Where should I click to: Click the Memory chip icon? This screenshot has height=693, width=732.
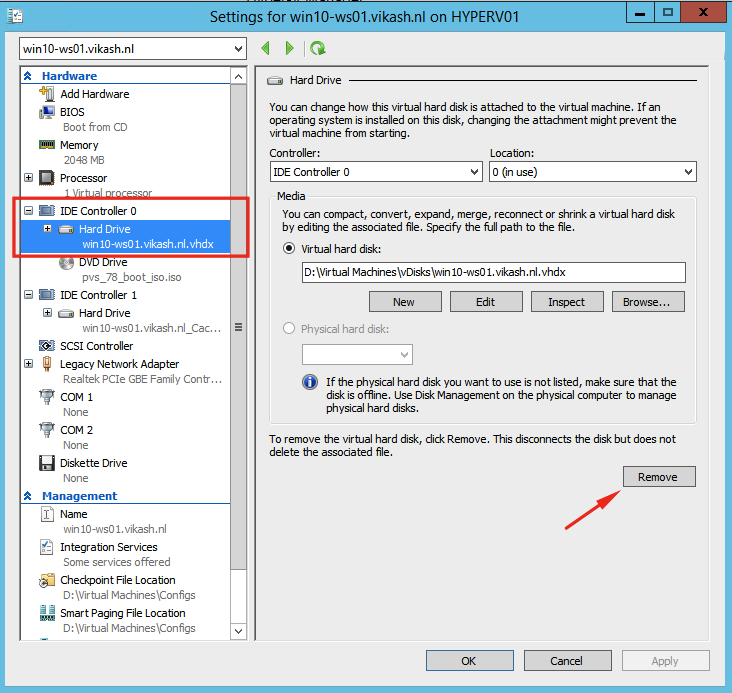click(47, 145)
